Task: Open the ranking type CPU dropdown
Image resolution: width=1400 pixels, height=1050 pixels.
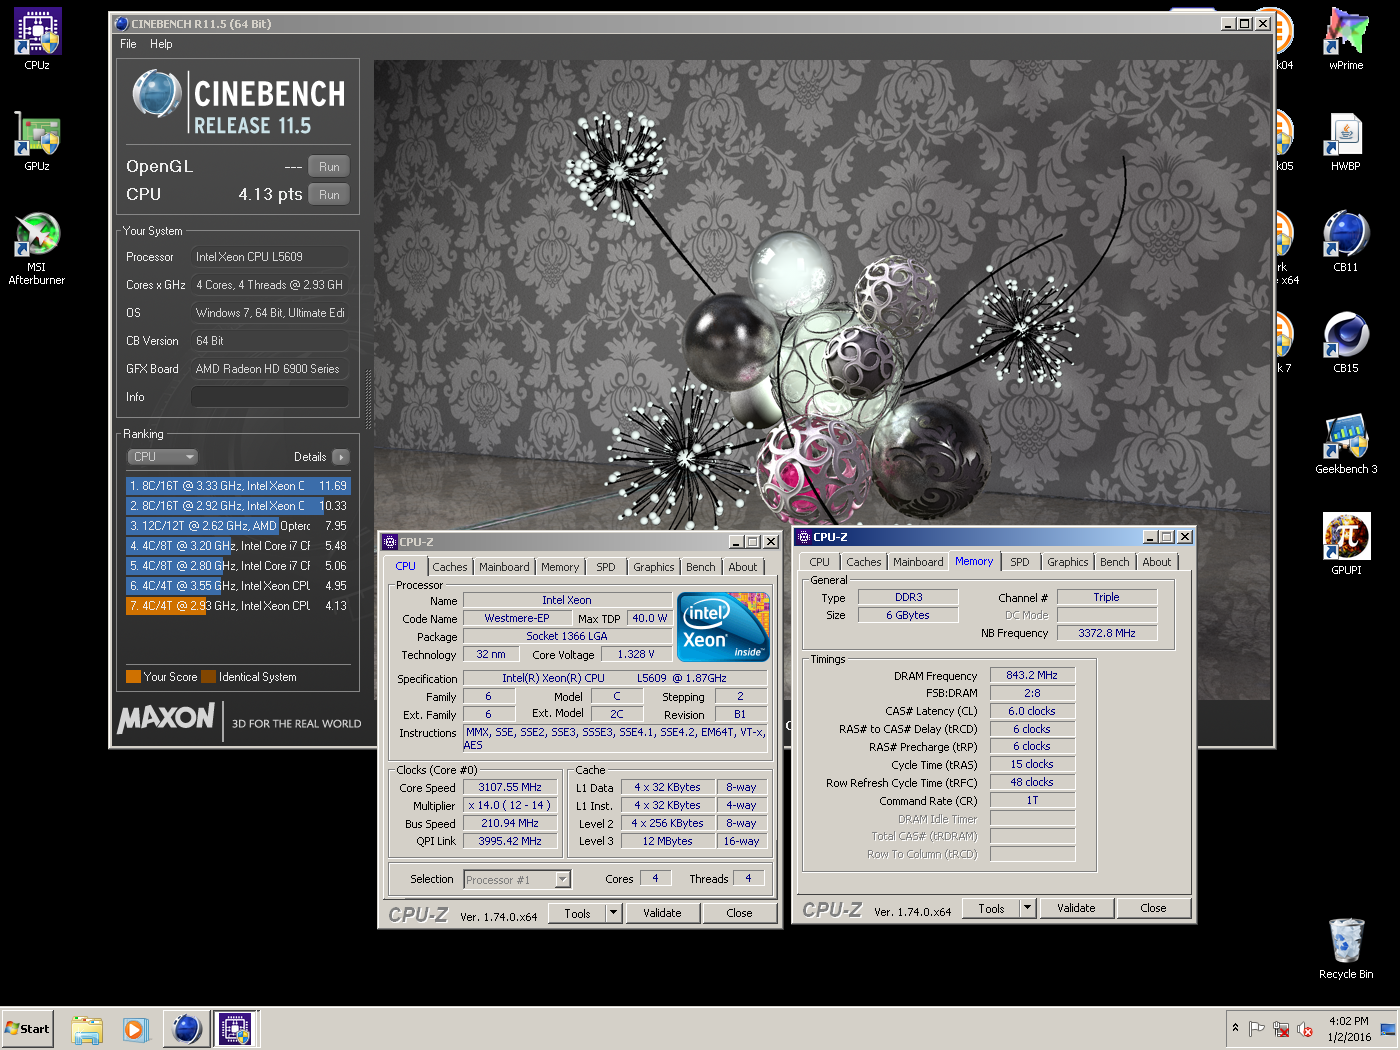Action: (x=163, y=457)
